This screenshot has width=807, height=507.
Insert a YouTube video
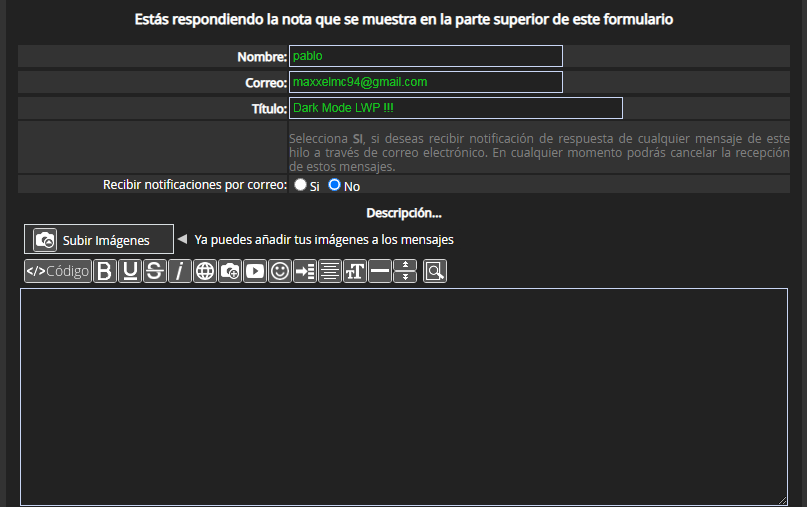pyautogui.click(x=255, y=271)
